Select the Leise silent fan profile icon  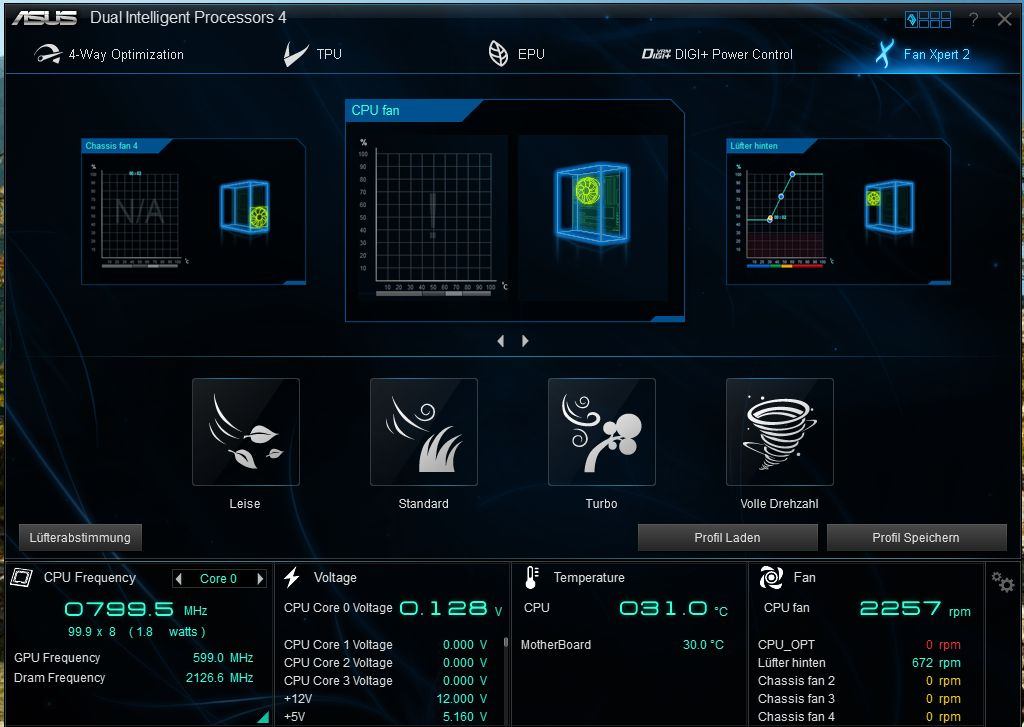(246, 432)
